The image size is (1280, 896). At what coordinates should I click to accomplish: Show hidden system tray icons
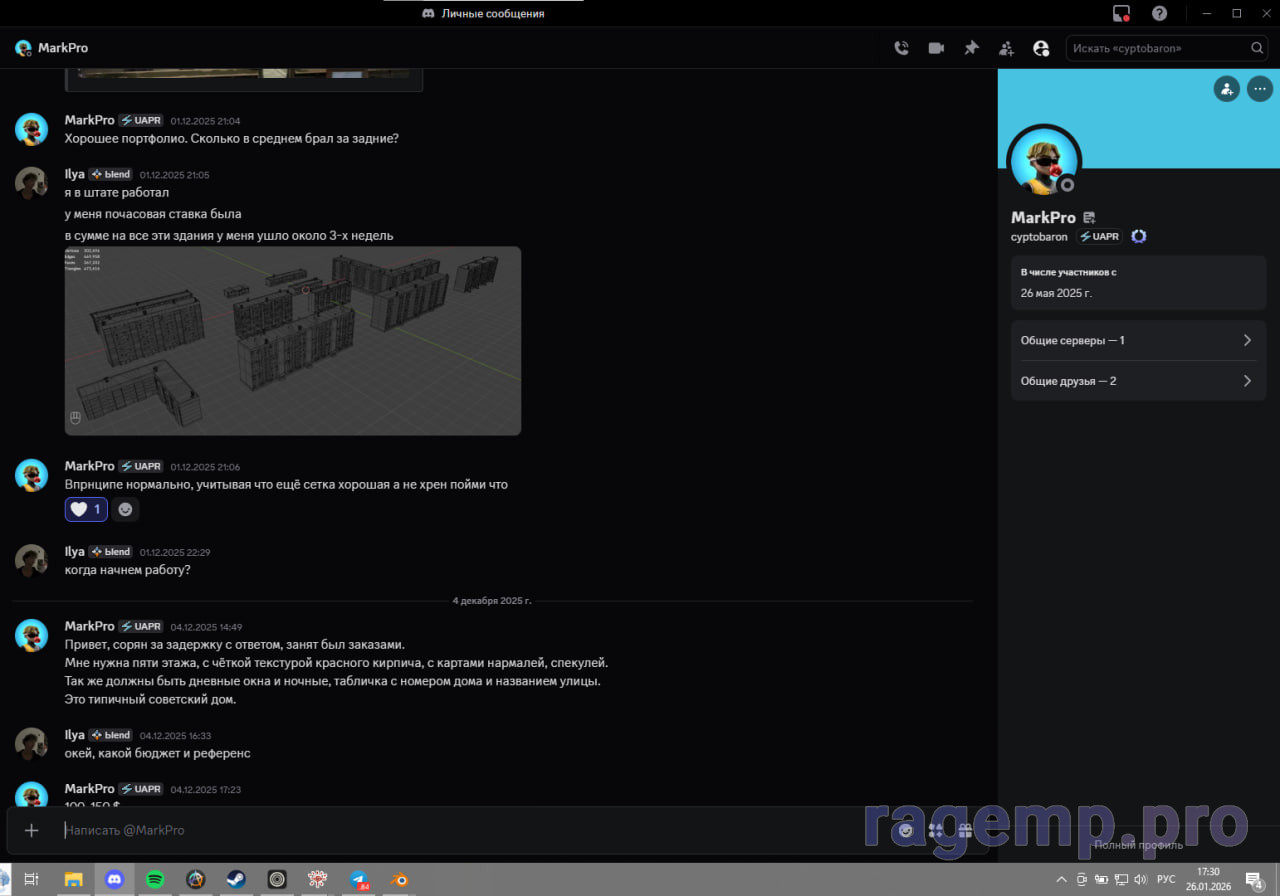(x=1062, y=879)
